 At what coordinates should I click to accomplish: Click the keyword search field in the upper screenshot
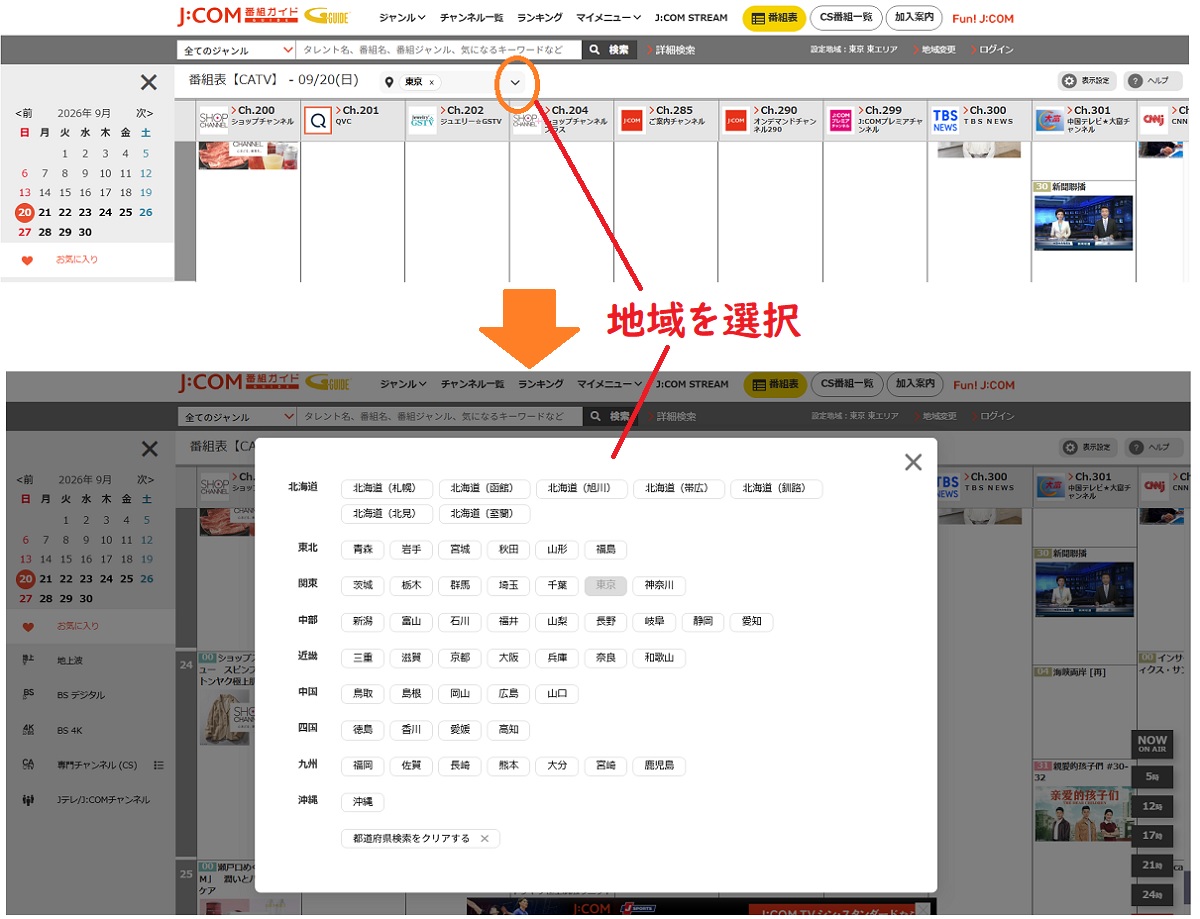(440, 50)
